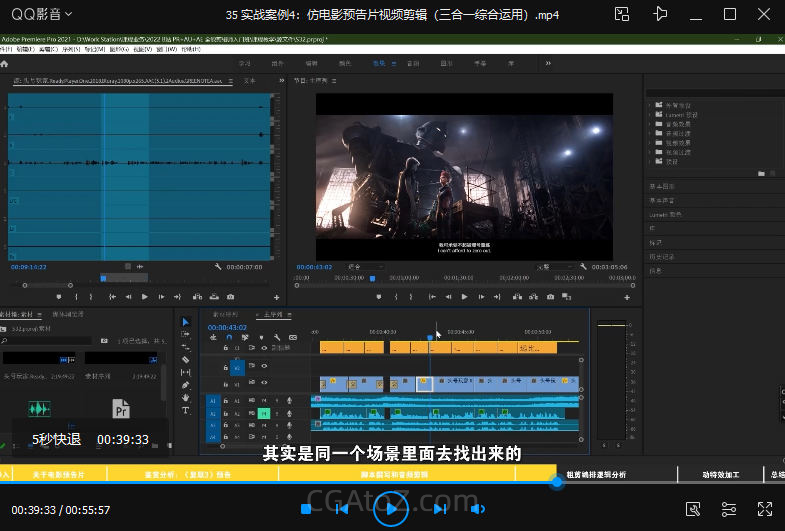The width and height of the screenshot is (785, 531).
Task: Expand the Lumetri presets folder in the Effects panel
Action: pos(650,114)
